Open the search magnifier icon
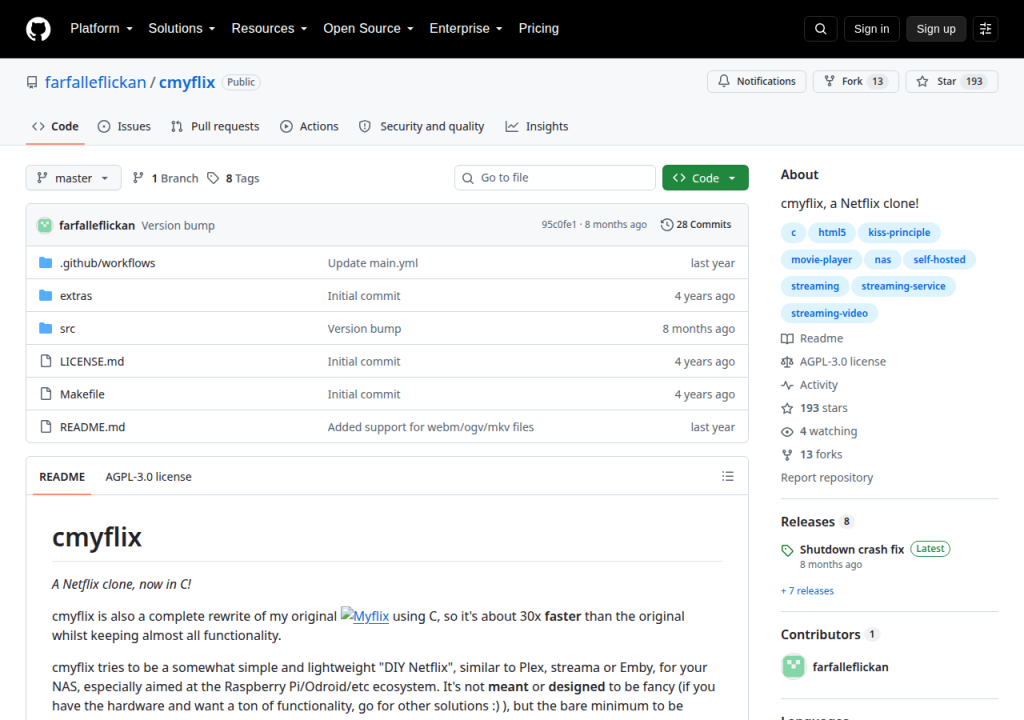The image size is (1024, 720). point(820,29)
